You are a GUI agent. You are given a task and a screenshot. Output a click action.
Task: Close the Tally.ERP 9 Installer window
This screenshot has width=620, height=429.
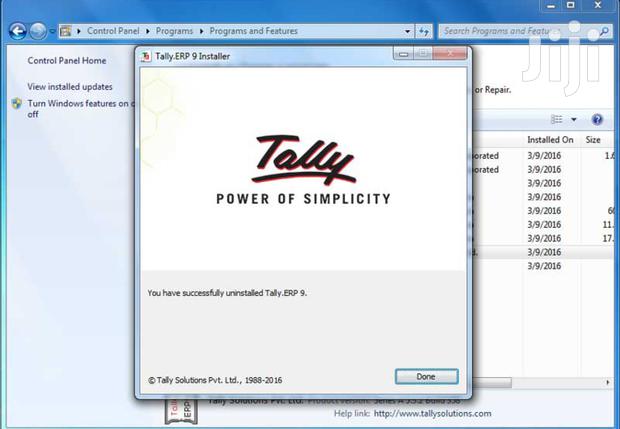click(x=450, y=53)
